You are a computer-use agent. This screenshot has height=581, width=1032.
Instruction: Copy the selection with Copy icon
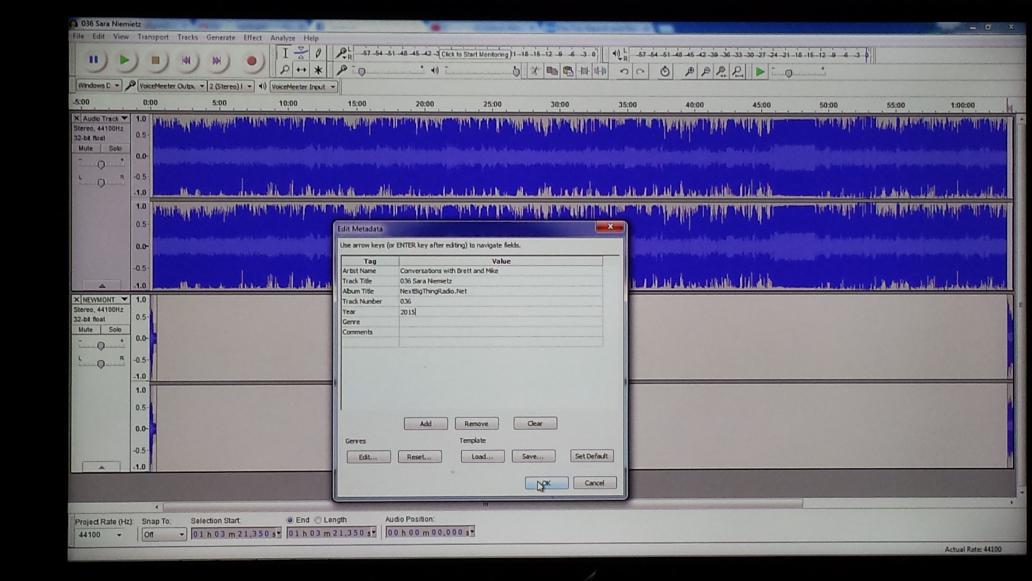[x=552, y=70]
